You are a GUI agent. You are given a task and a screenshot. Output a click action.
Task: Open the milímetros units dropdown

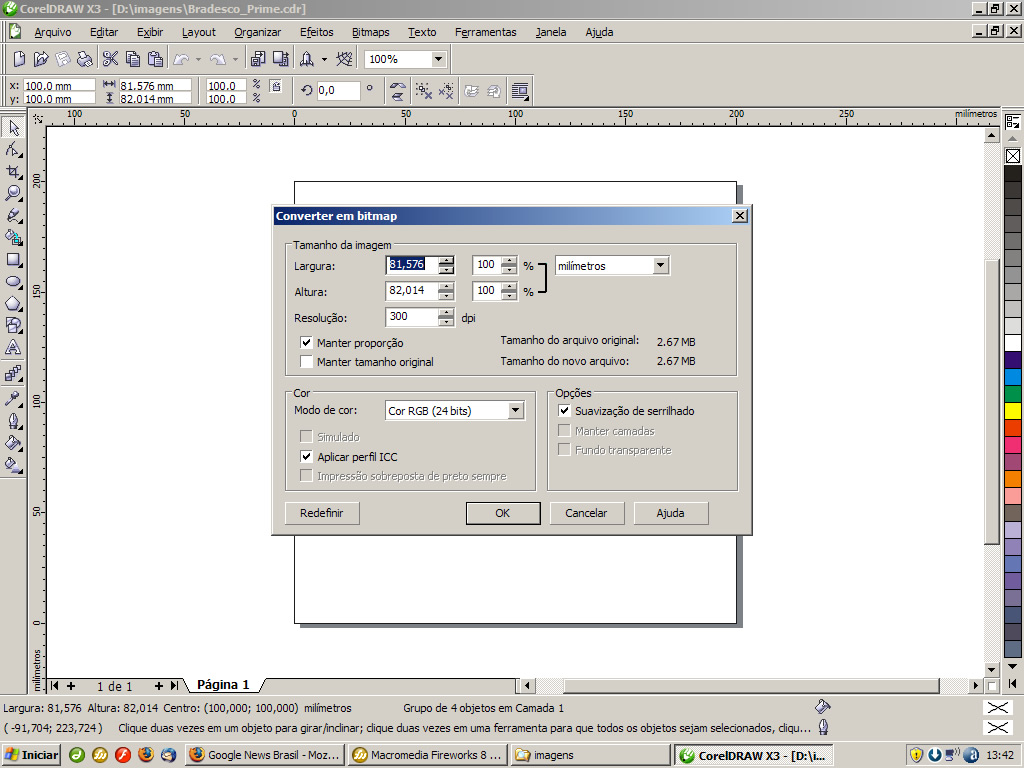point(660,265)
